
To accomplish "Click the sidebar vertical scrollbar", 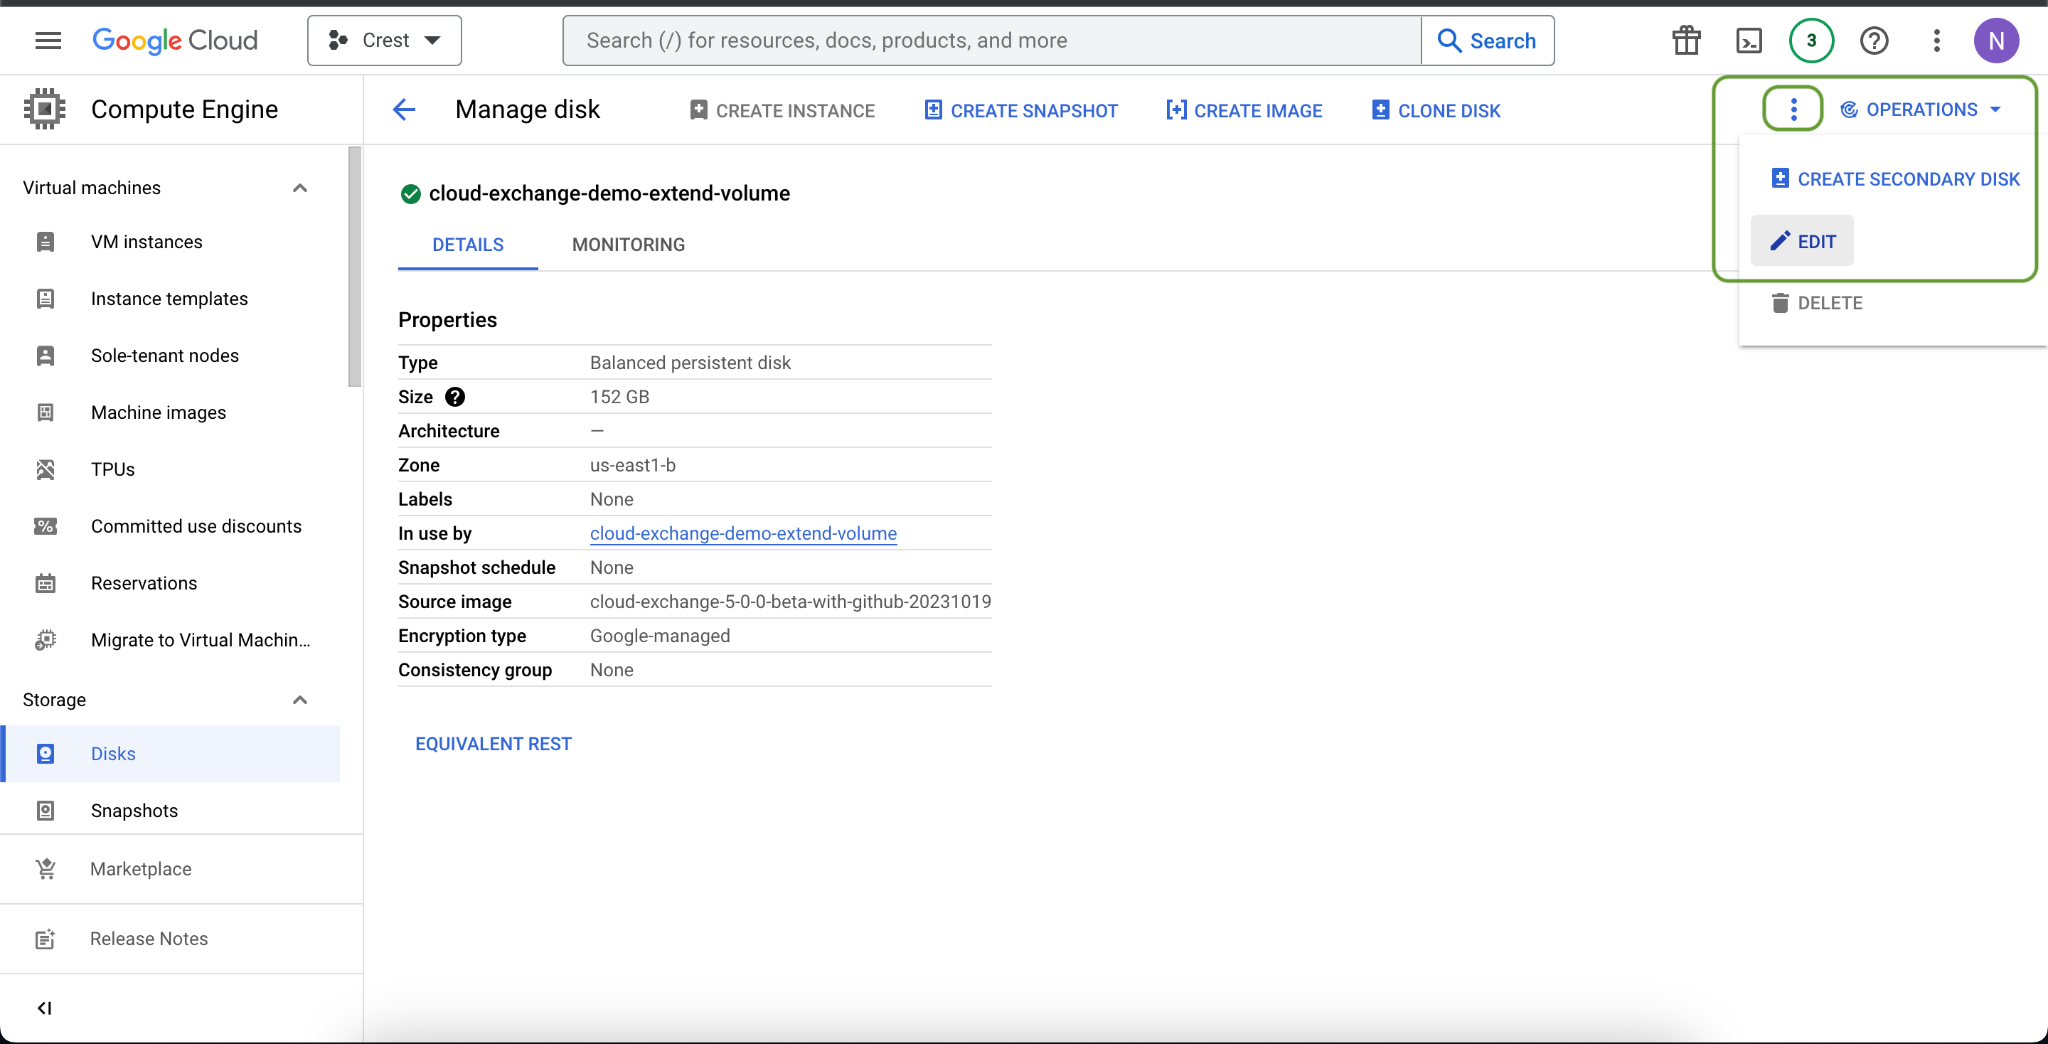I will tap(354, 266).
